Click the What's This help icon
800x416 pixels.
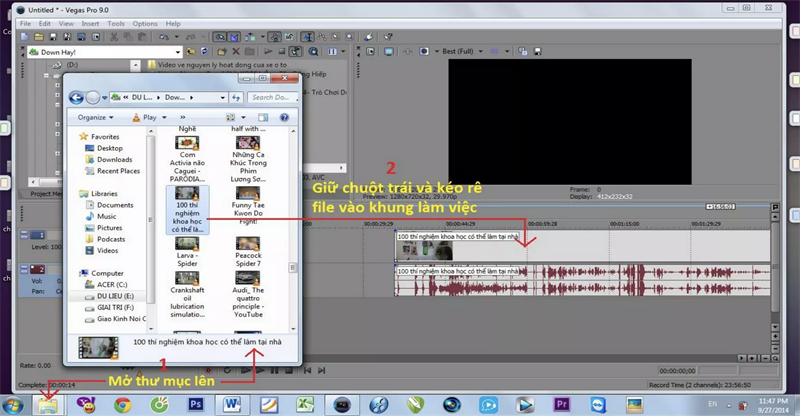[388, 37]
